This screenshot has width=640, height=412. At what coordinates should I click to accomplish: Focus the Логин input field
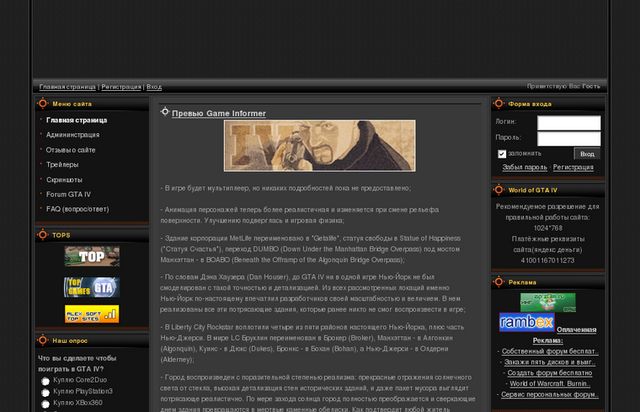[x=569, y=122]
